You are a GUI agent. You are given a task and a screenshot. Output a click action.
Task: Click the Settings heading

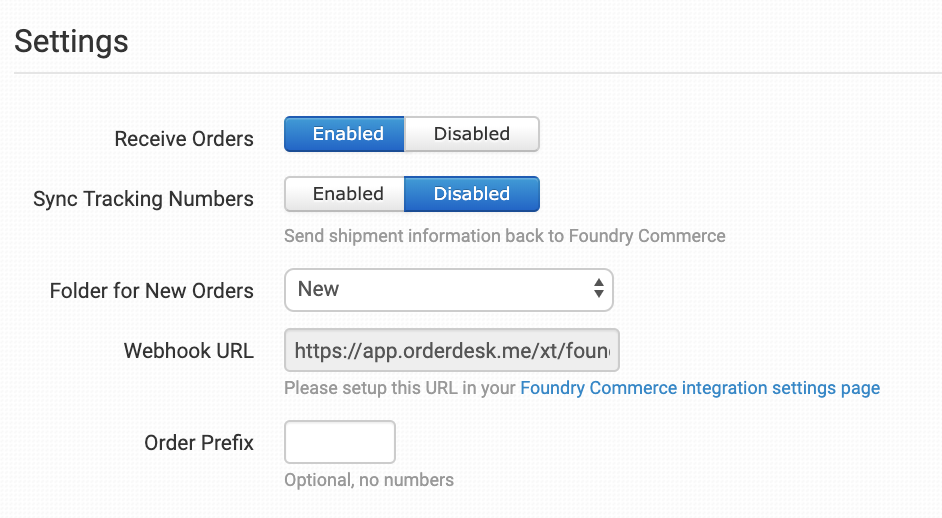71,41
